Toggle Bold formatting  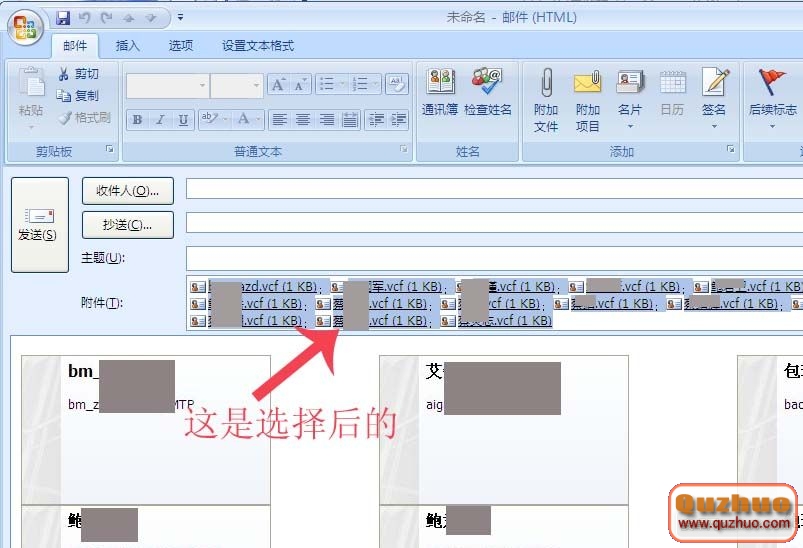pos(137,120)
